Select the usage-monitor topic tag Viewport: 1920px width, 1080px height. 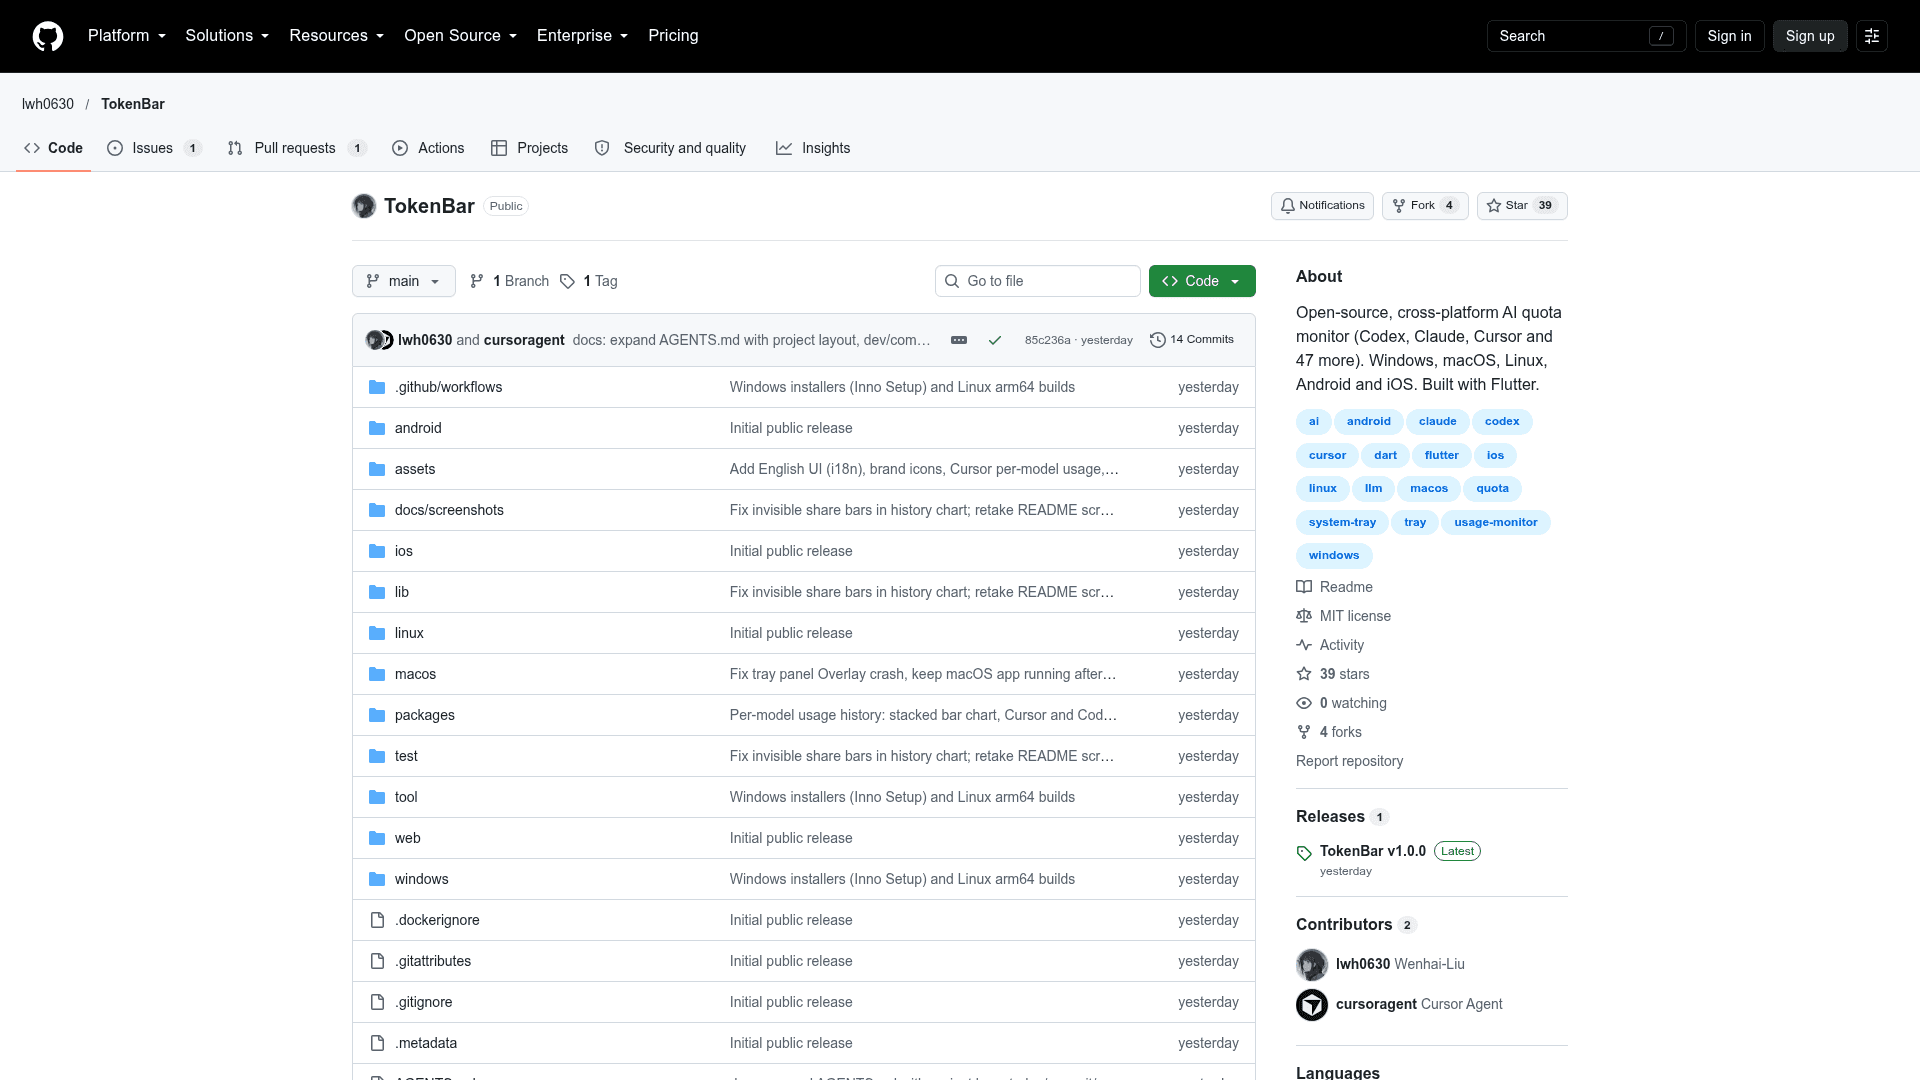[1495, 522]
